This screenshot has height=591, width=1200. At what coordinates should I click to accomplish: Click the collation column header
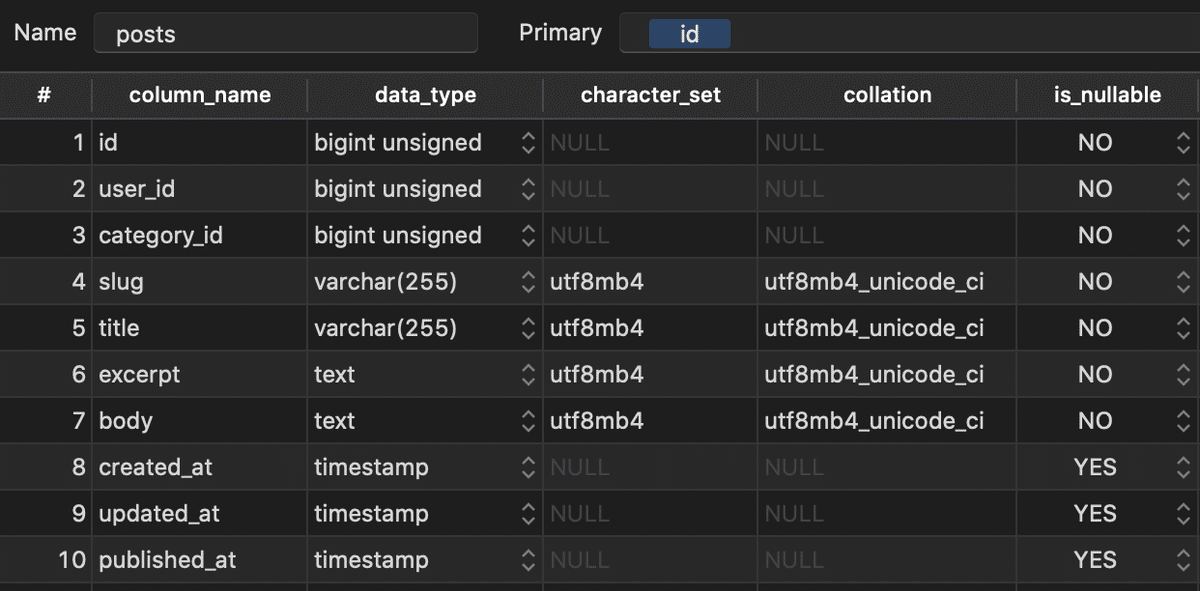[x=887, y=95]
